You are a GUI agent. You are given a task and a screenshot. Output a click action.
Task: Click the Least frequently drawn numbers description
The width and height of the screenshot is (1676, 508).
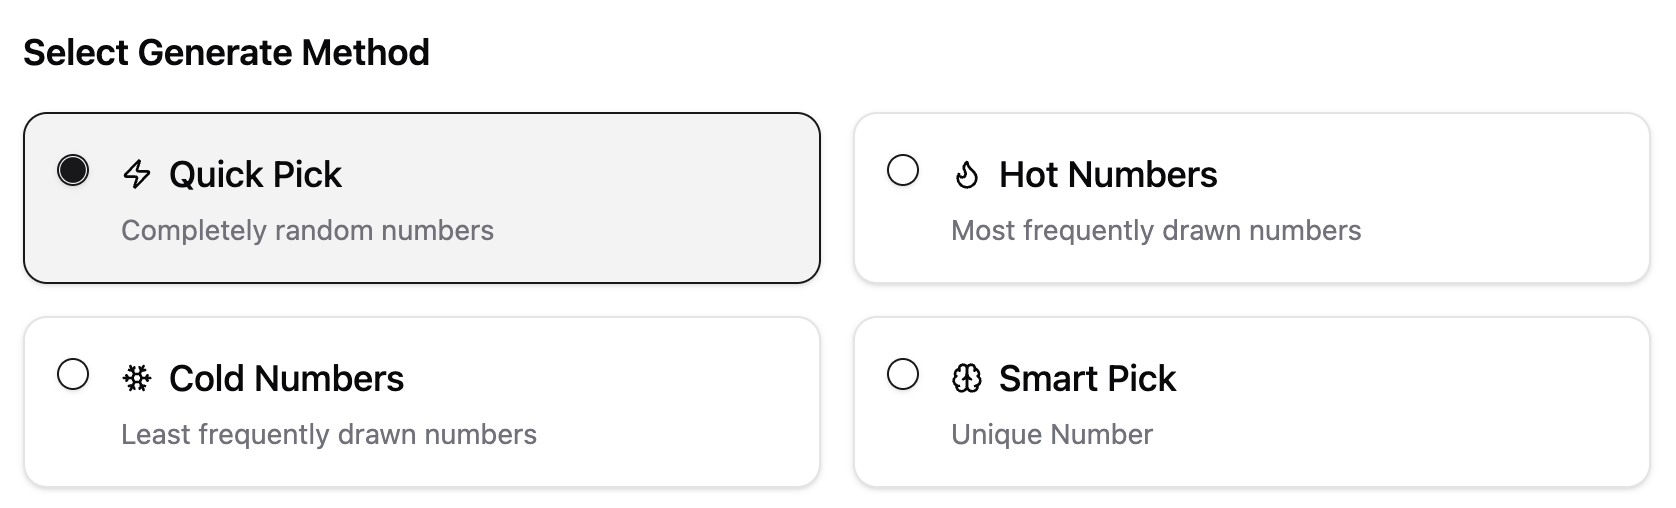coord(329,435)
